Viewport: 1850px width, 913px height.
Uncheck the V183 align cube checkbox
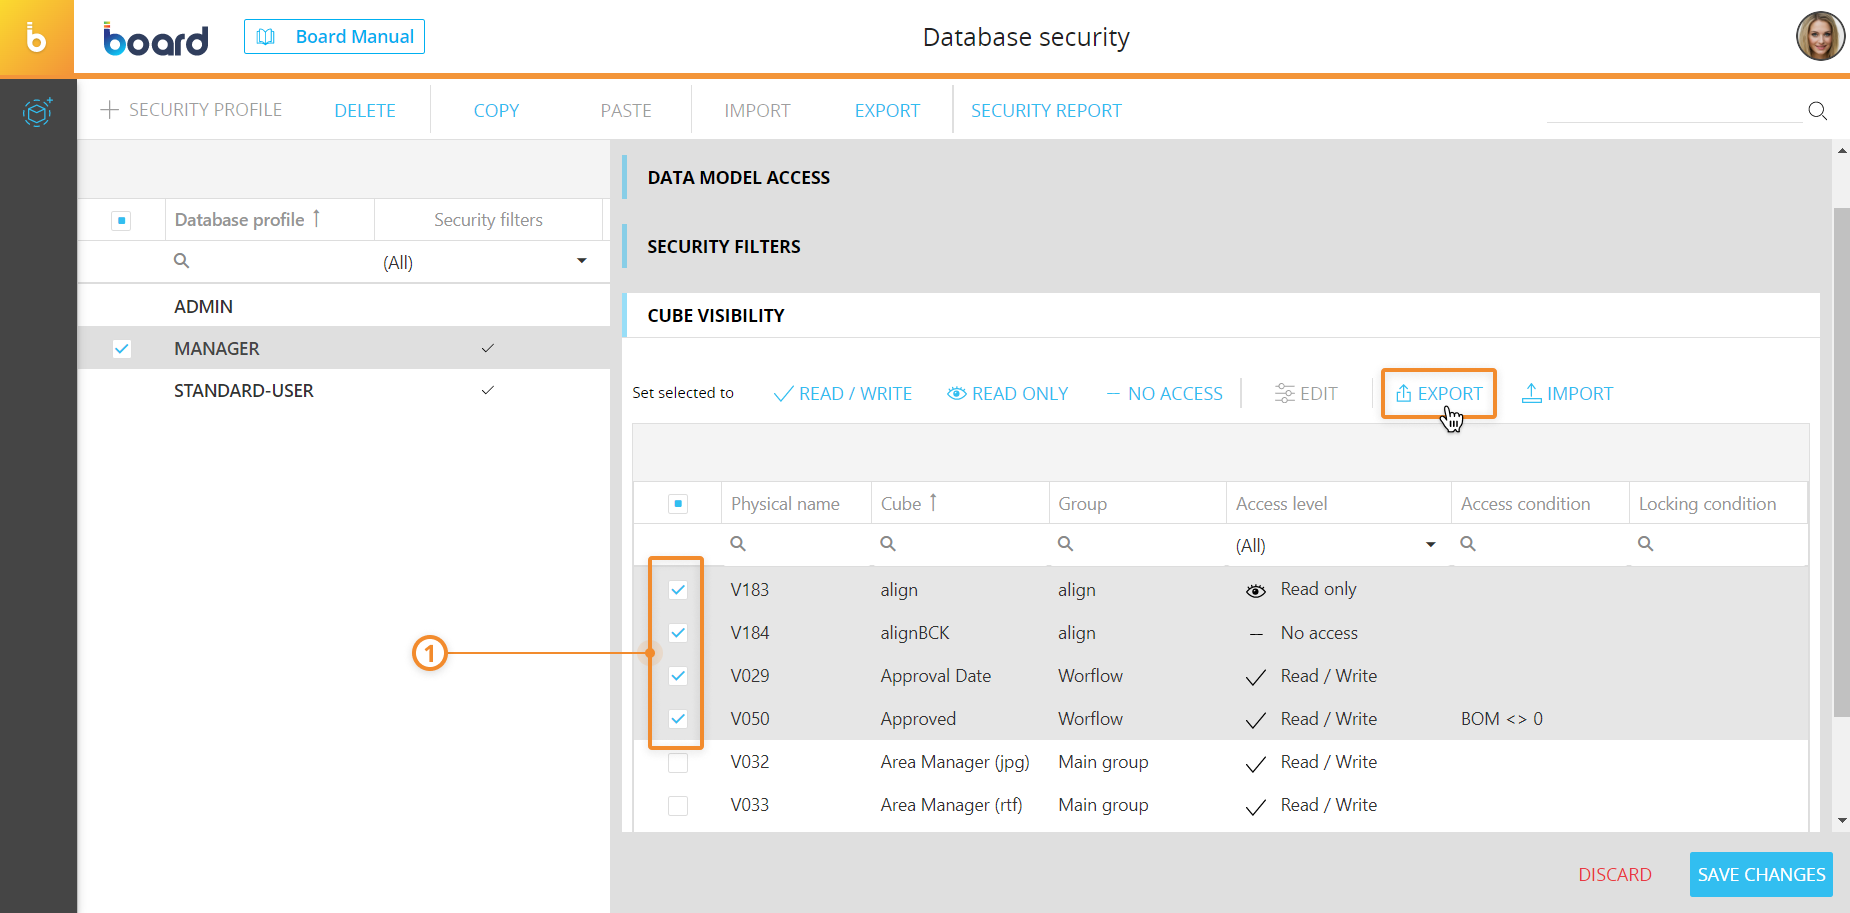point(678,590)
